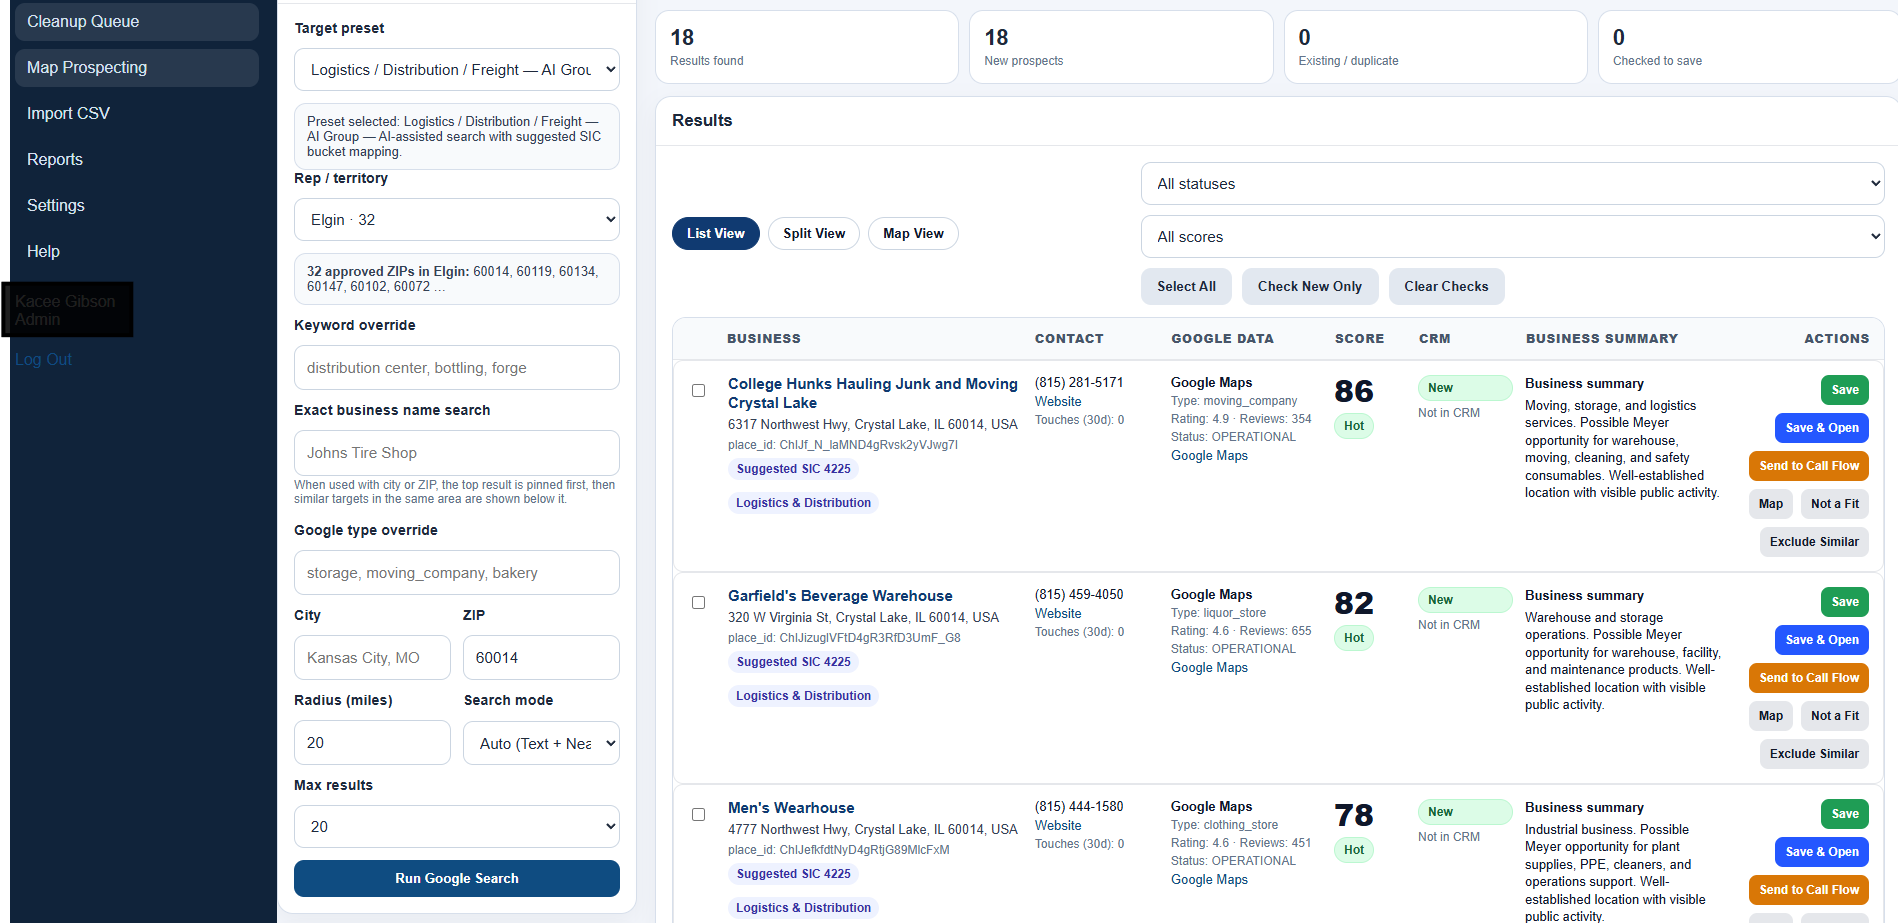The width and height of the screenshot is (1898, 923).
Task: Run Google Search
Action: pos(457,879)
